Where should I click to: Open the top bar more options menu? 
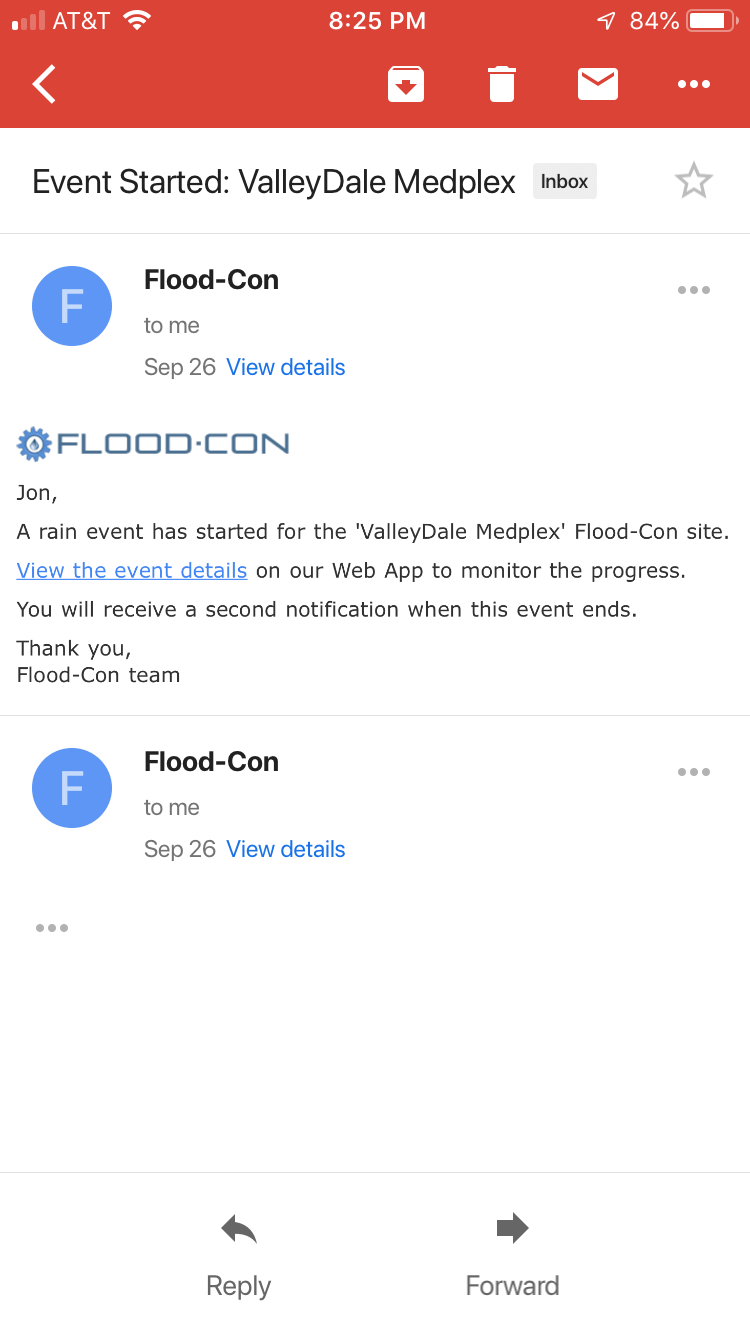click(x=693, y=84)
